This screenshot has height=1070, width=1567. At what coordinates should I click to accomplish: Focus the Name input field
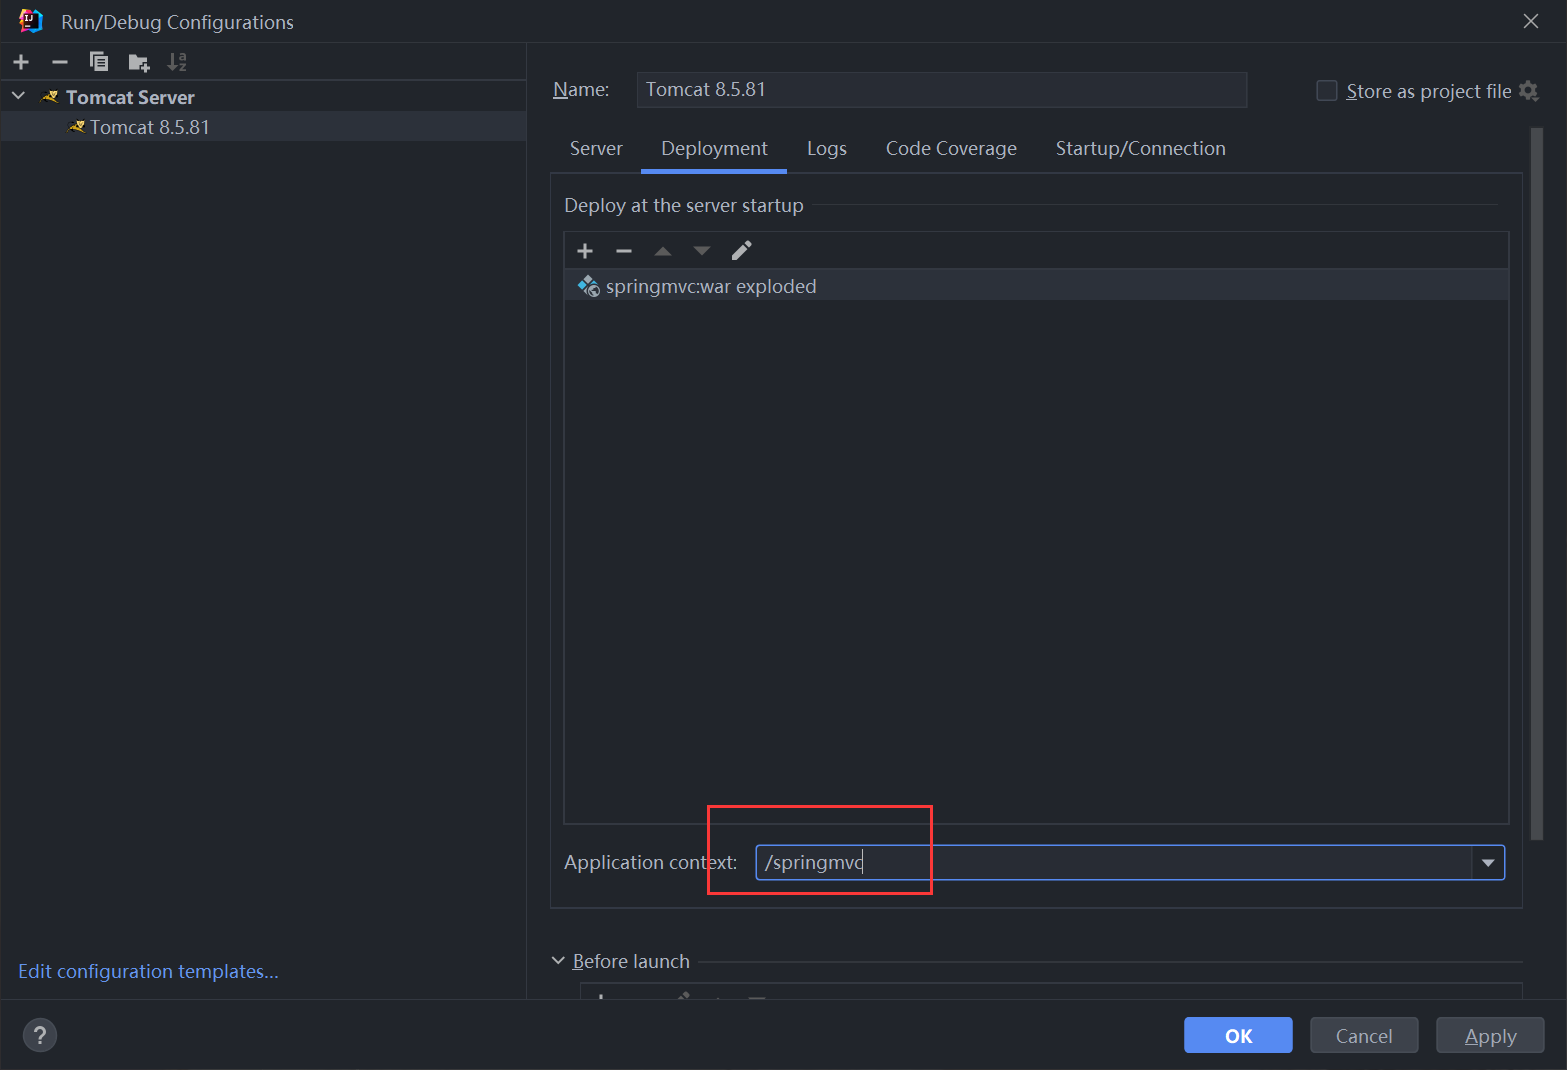click(x=941, y=90)
